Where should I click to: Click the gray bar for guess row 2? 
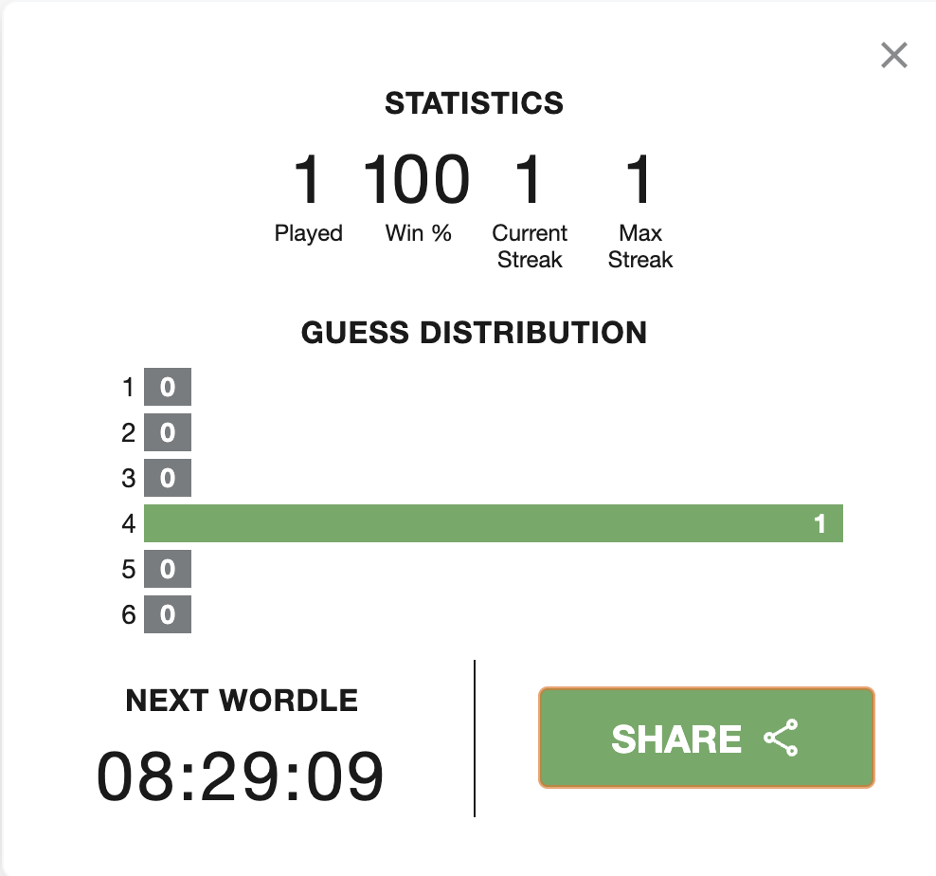click(167, 432)
